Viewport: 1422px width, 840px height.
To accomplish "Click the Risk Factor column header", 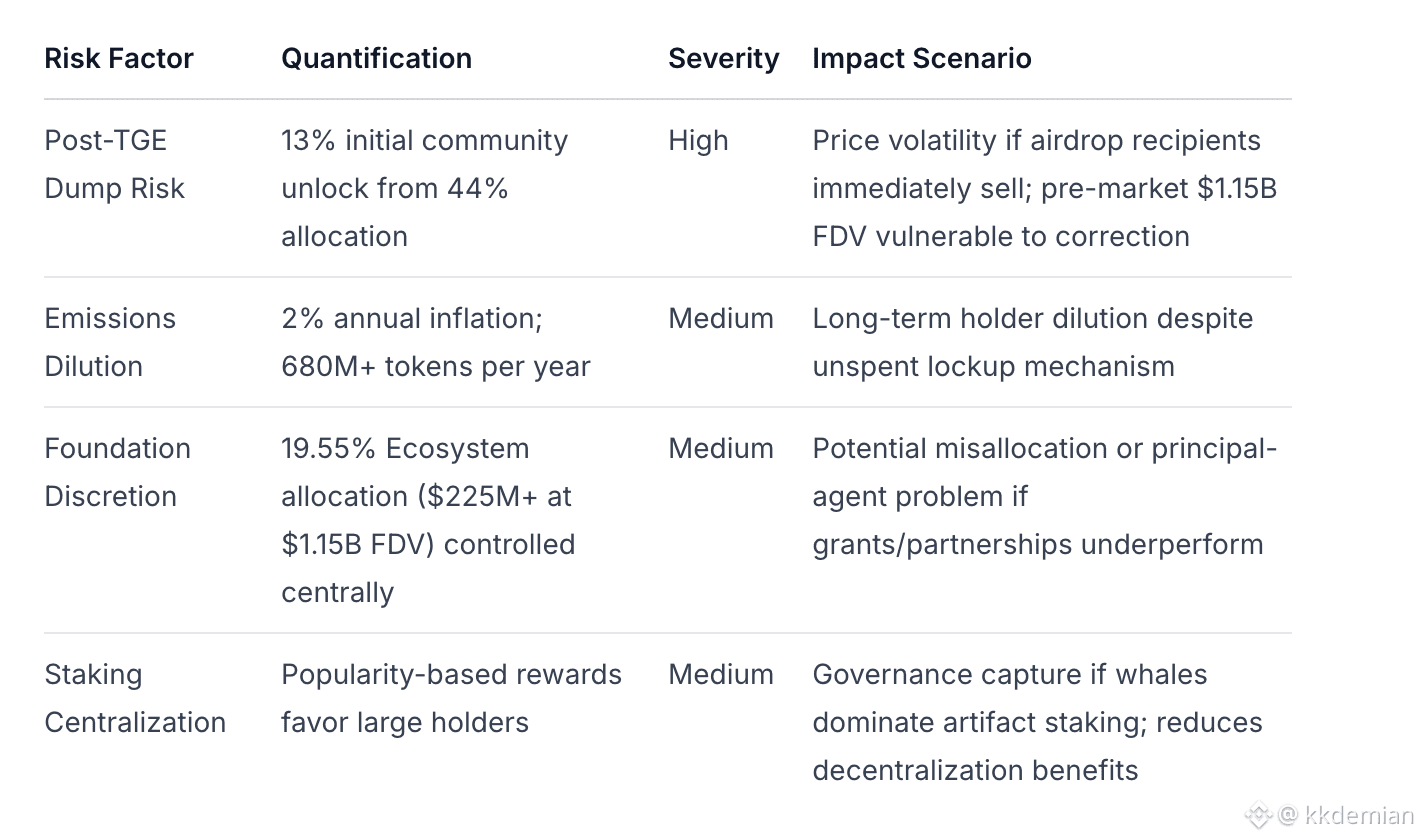I will (x=119, y=58).
